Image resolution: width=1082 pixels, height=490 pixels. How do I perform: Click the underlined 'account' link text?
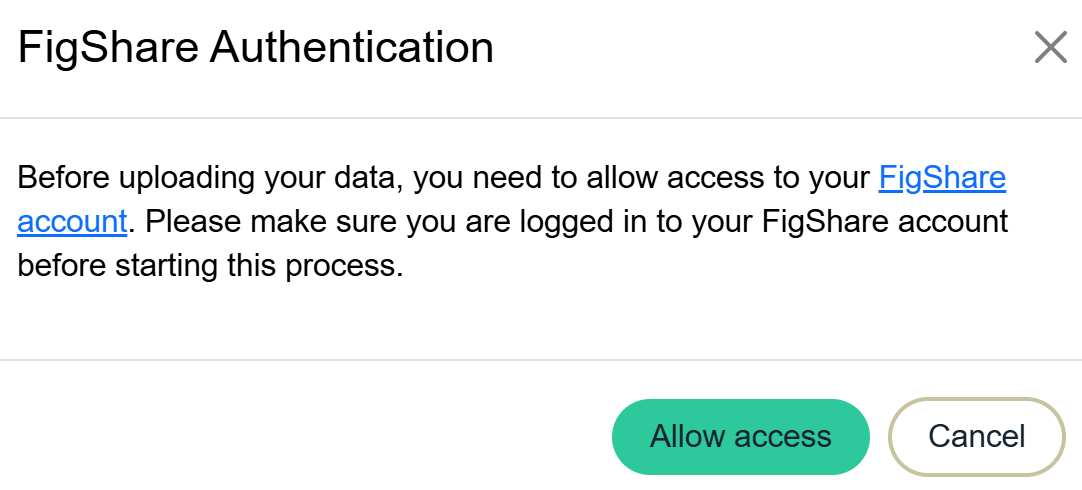[72, 221]
